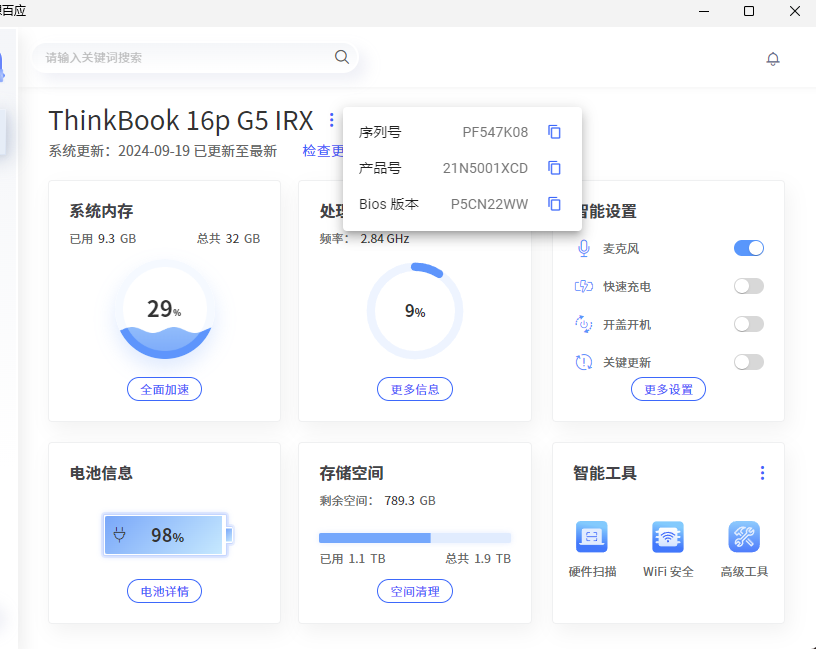Open the 智能工具 three-dot menu

point(762,473)
